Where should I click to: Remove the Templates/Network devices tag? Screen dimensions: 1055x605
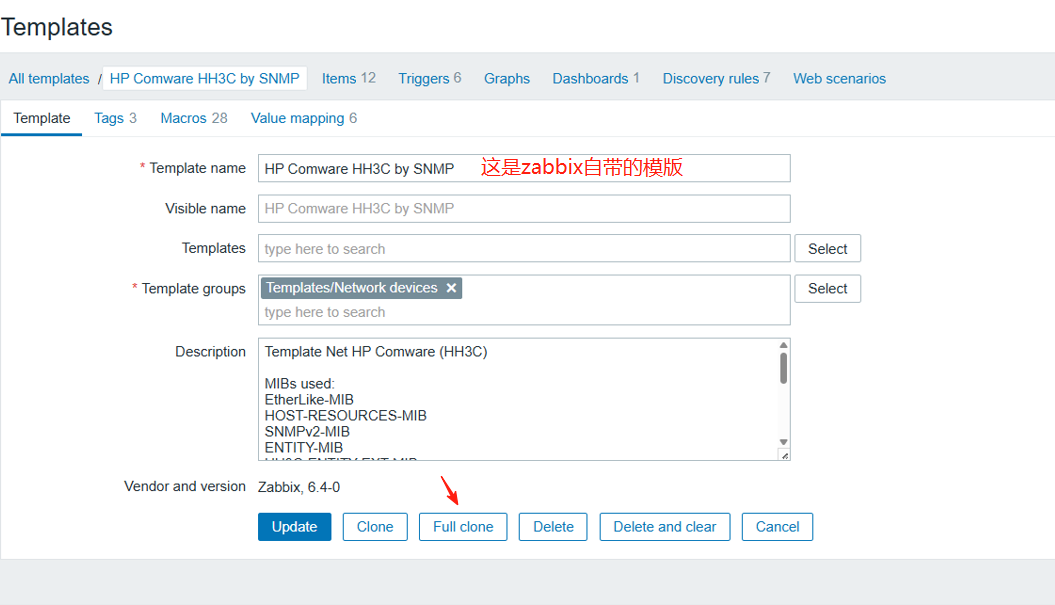point(451,288)
